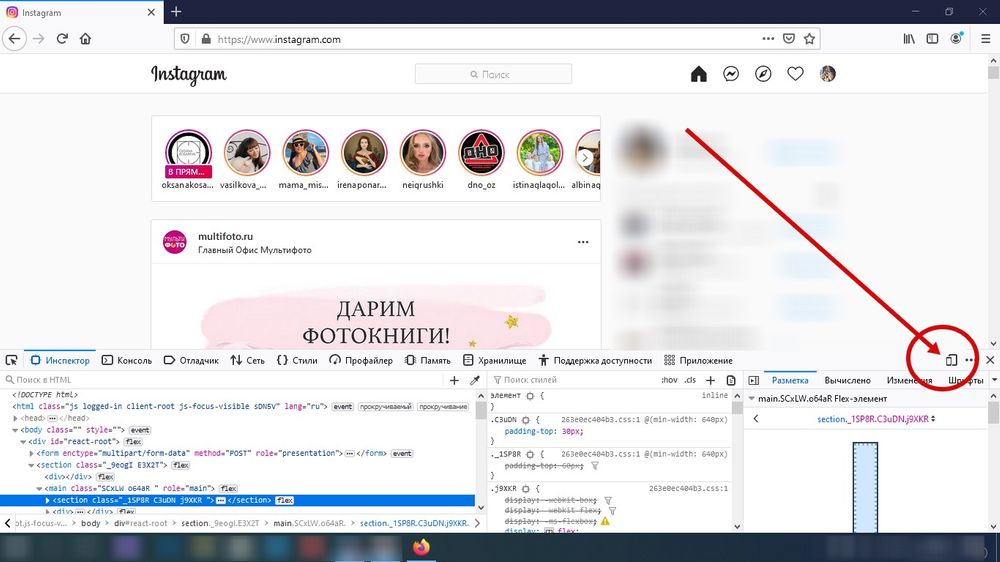Toggle flex badge on main.SCxLW node
The height and width of the screenshot is (562, 1000).
coord(228,489)
